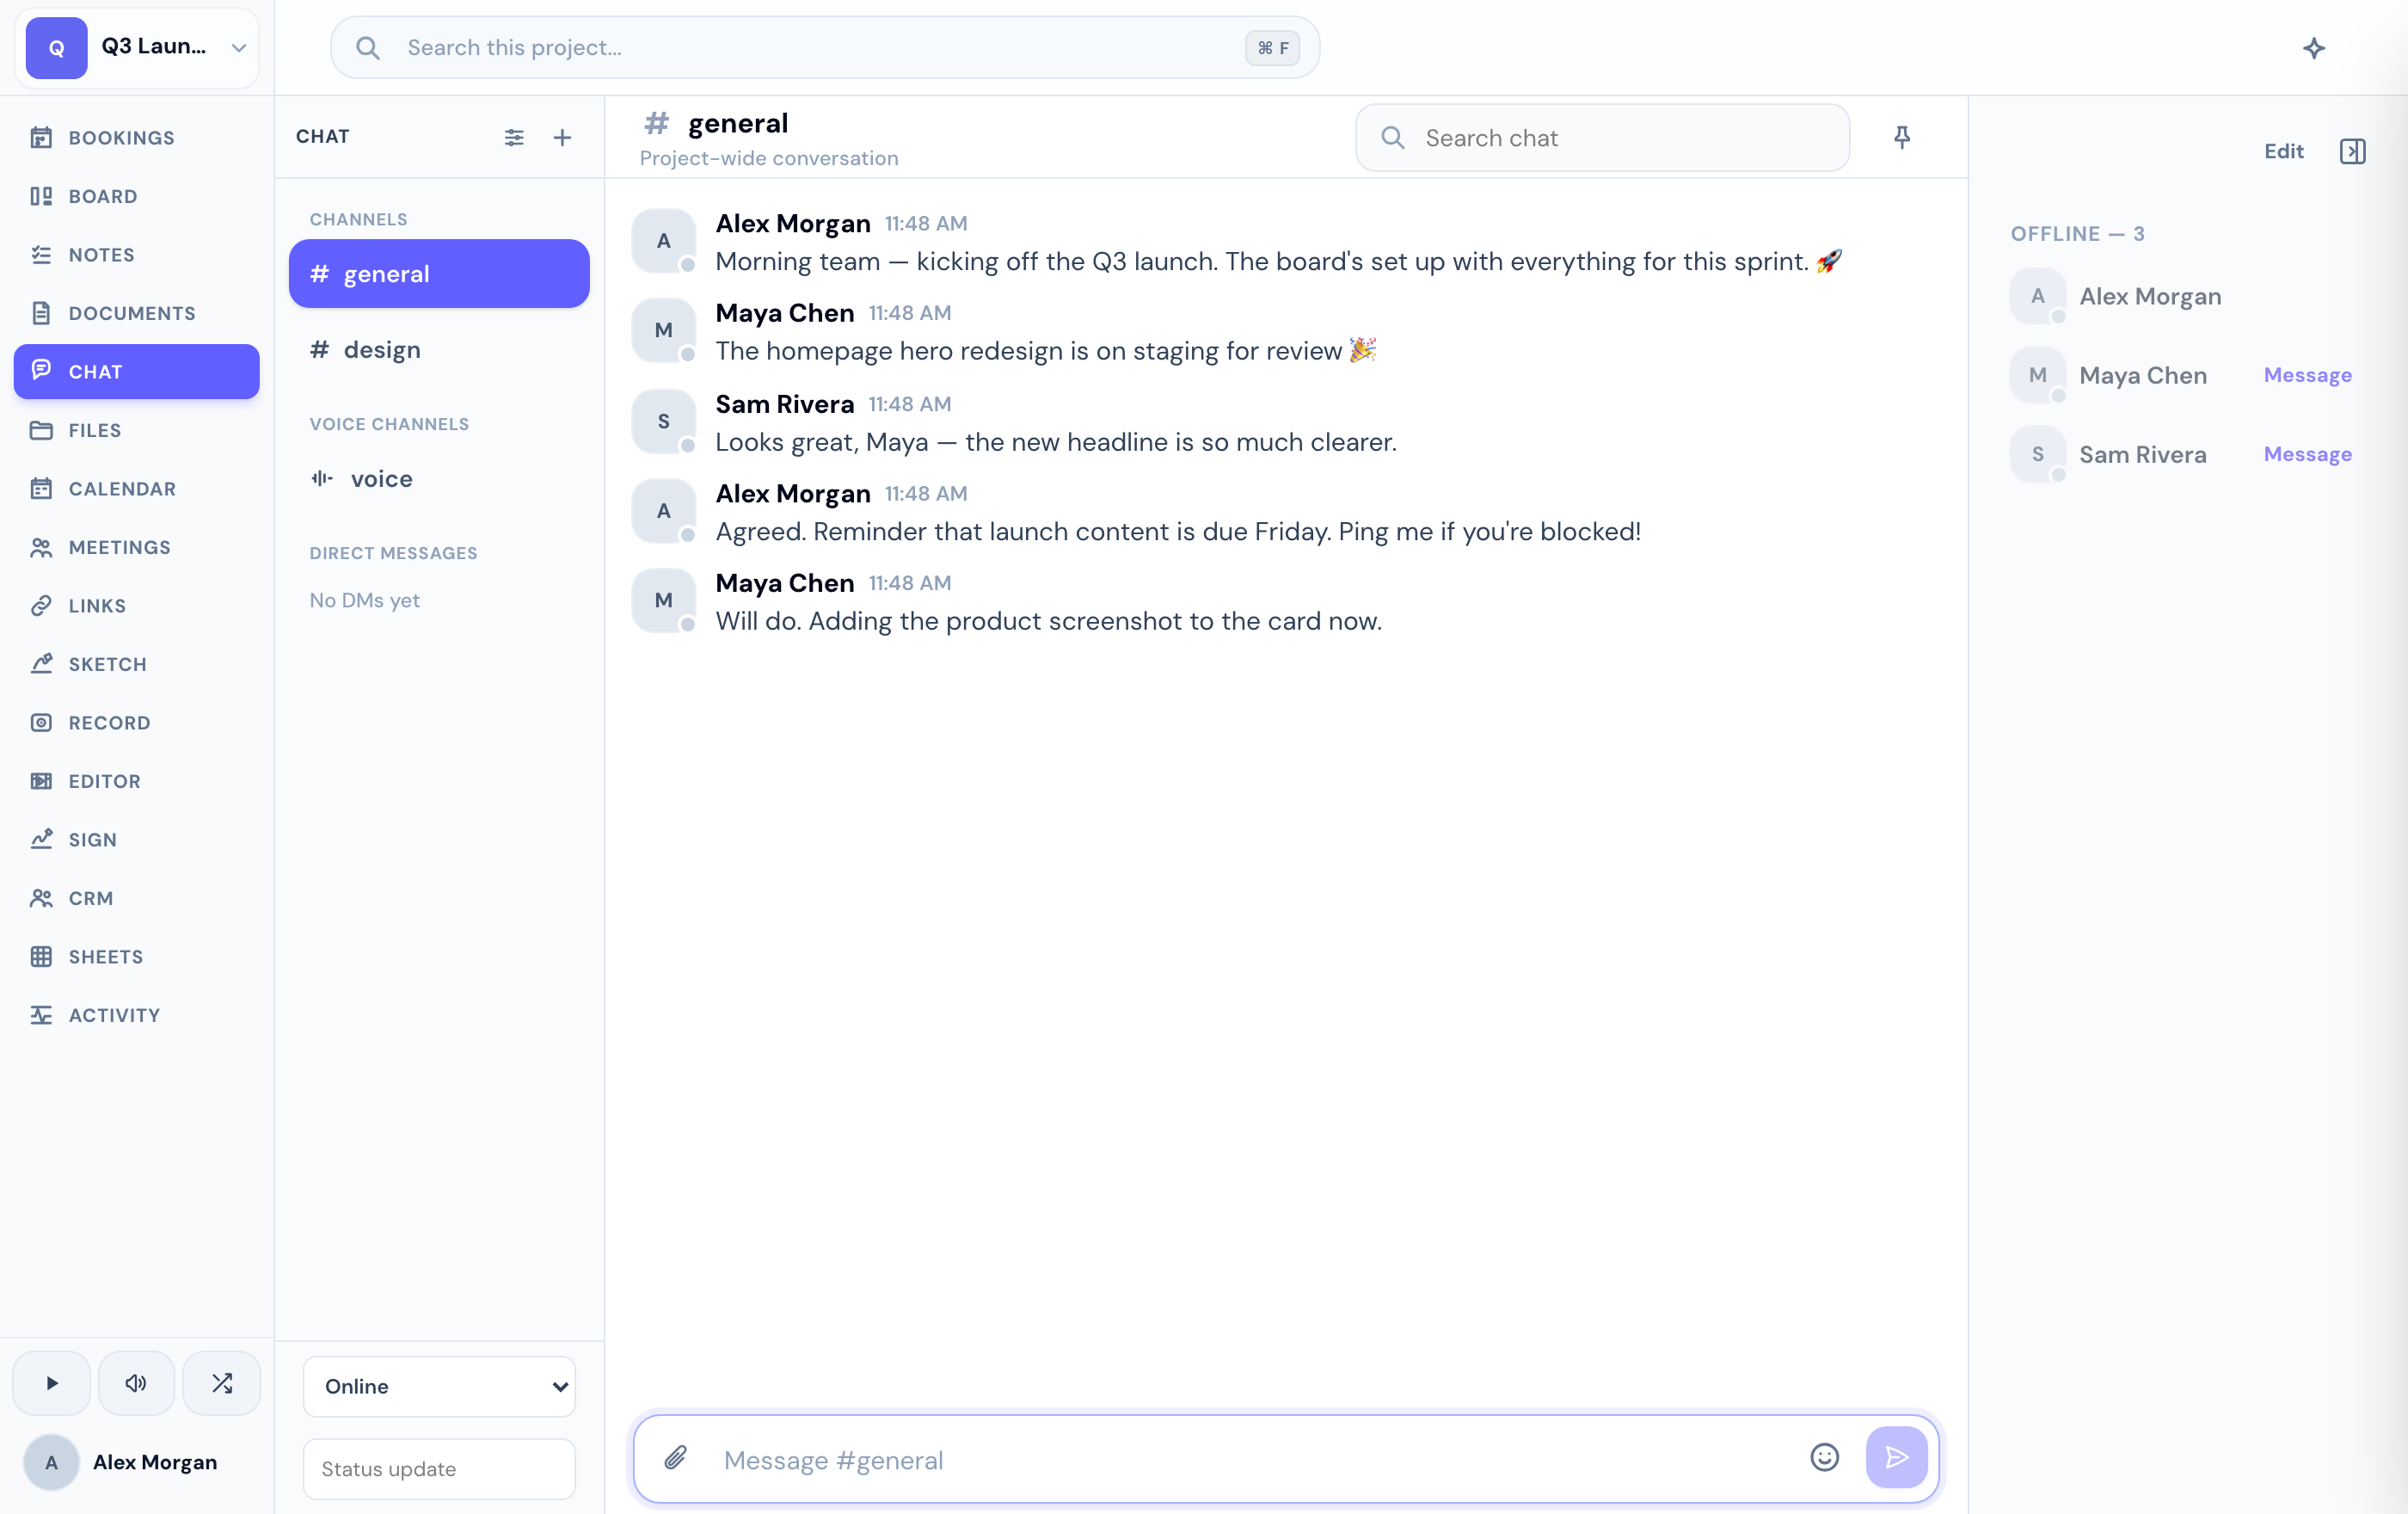Image resolution: width=2408 pixels, height=1514 pixels.
Task: Click the send message button
Action: [1896, 1458]
